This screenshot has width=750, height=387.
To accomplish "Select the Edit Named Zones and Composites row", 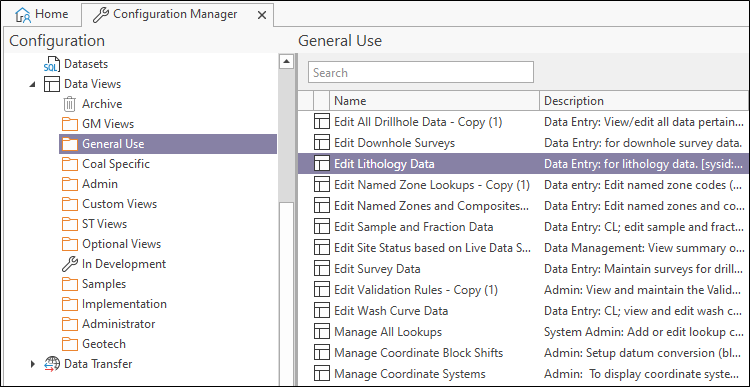I will [x=524, y=206].
